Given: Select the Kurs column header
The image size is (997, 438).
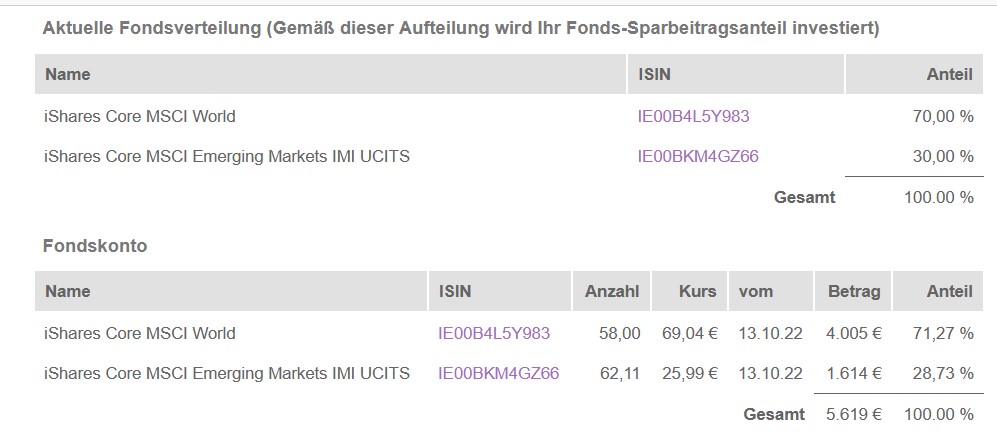Looking at the screenshot, I should [x=696, y=291].
